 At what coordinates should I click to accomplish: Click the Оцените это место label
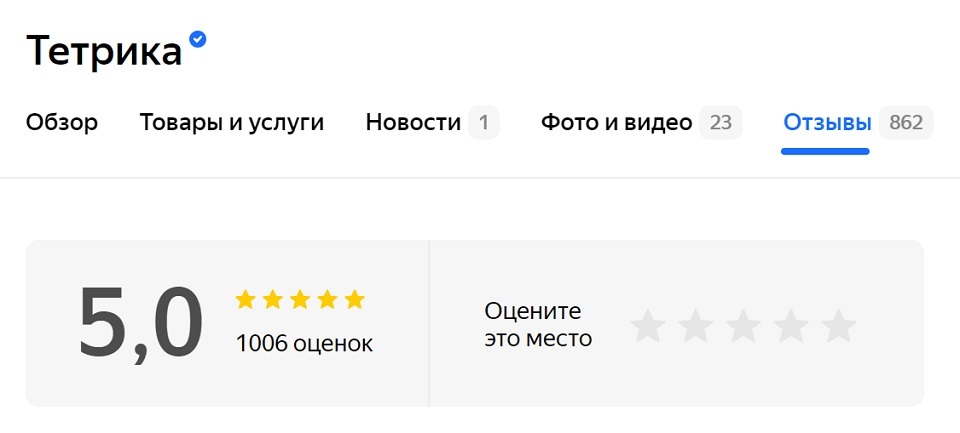(x=538, y=325)
